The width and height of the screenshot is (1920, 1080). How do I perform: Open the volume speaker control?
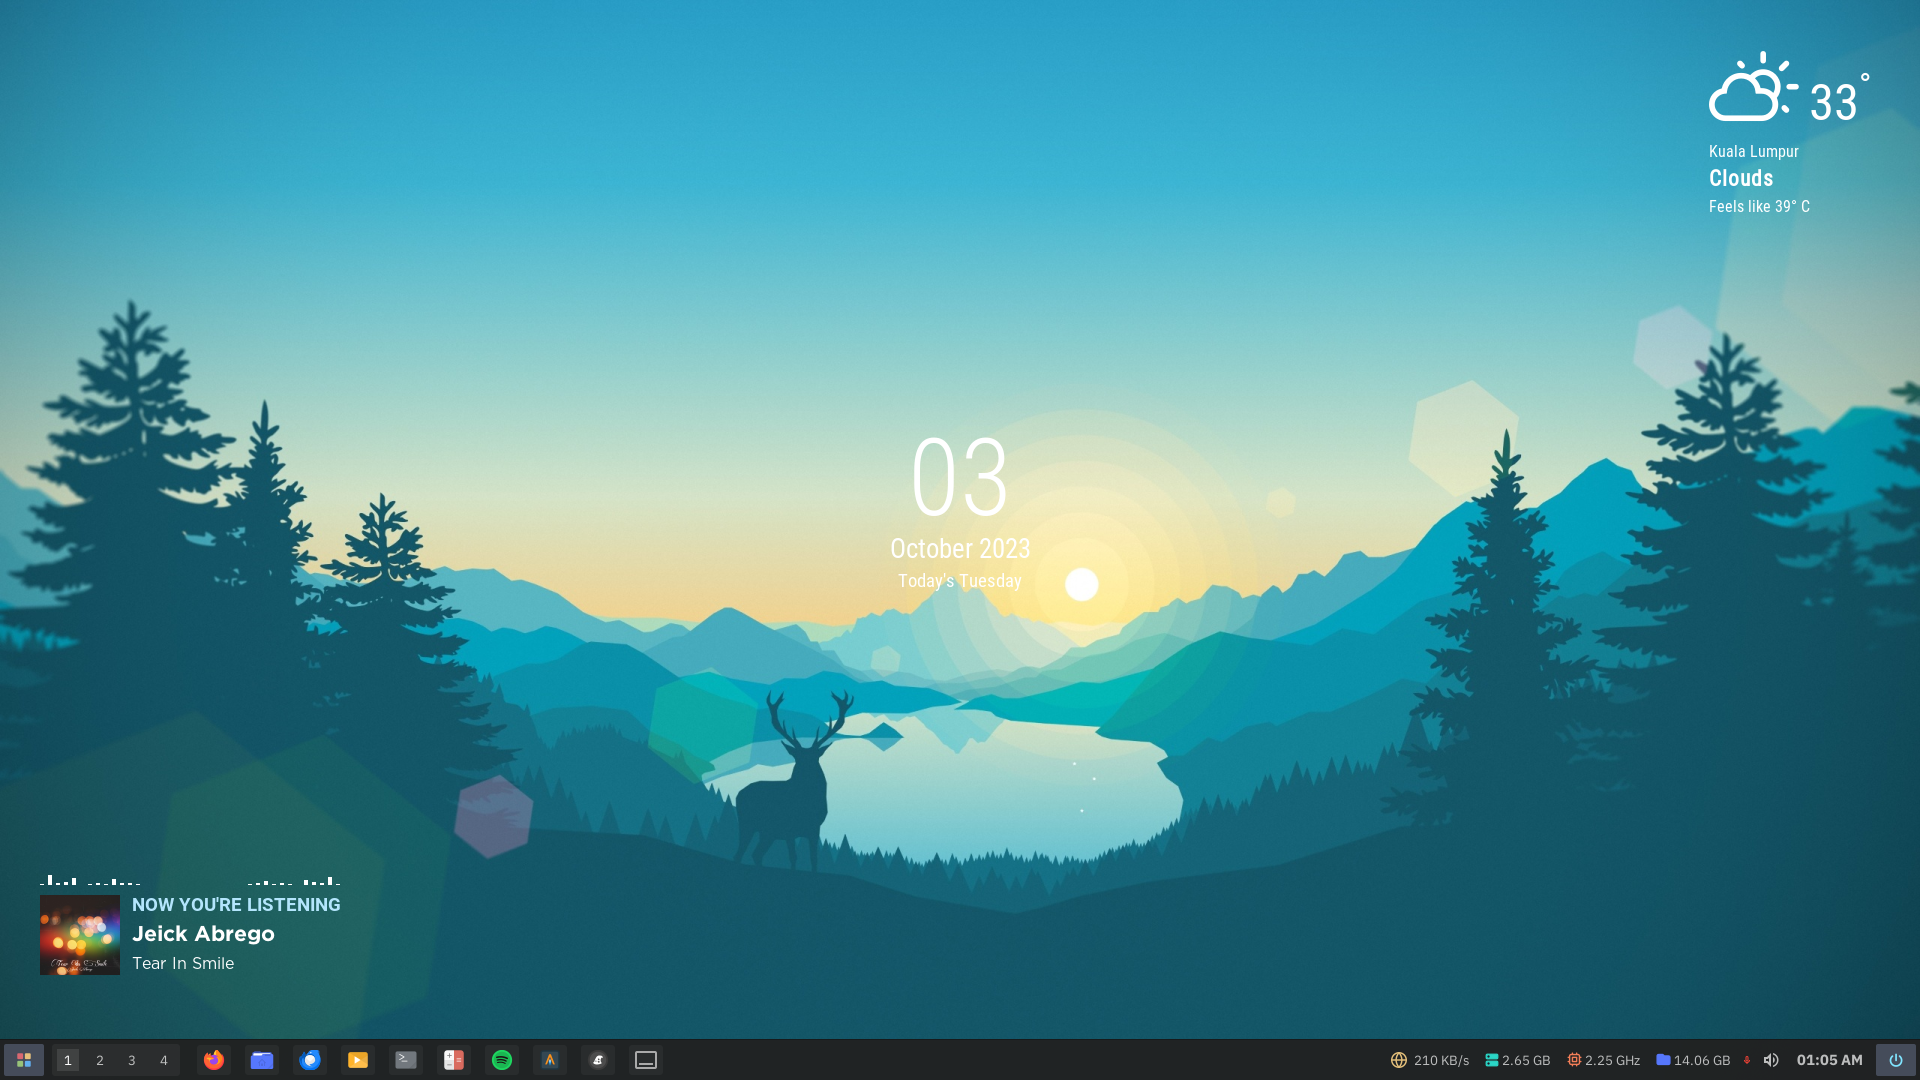(x=1771, y=1060)
